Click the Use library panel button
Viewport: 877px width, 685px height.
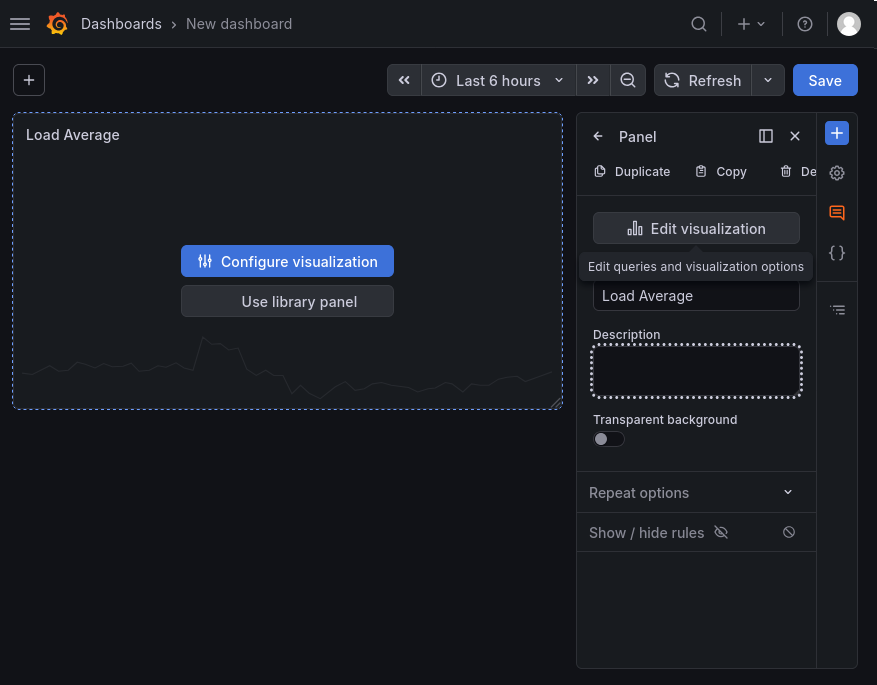pyautogui.click(x=287, y=301)
